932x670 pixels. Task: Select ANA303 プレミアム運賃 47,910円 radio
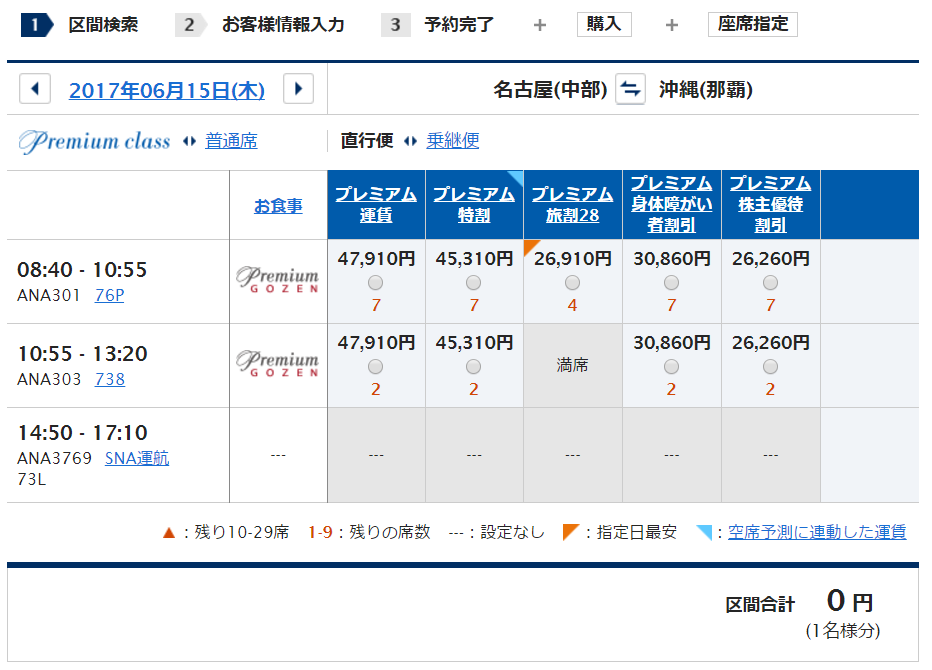375,367
